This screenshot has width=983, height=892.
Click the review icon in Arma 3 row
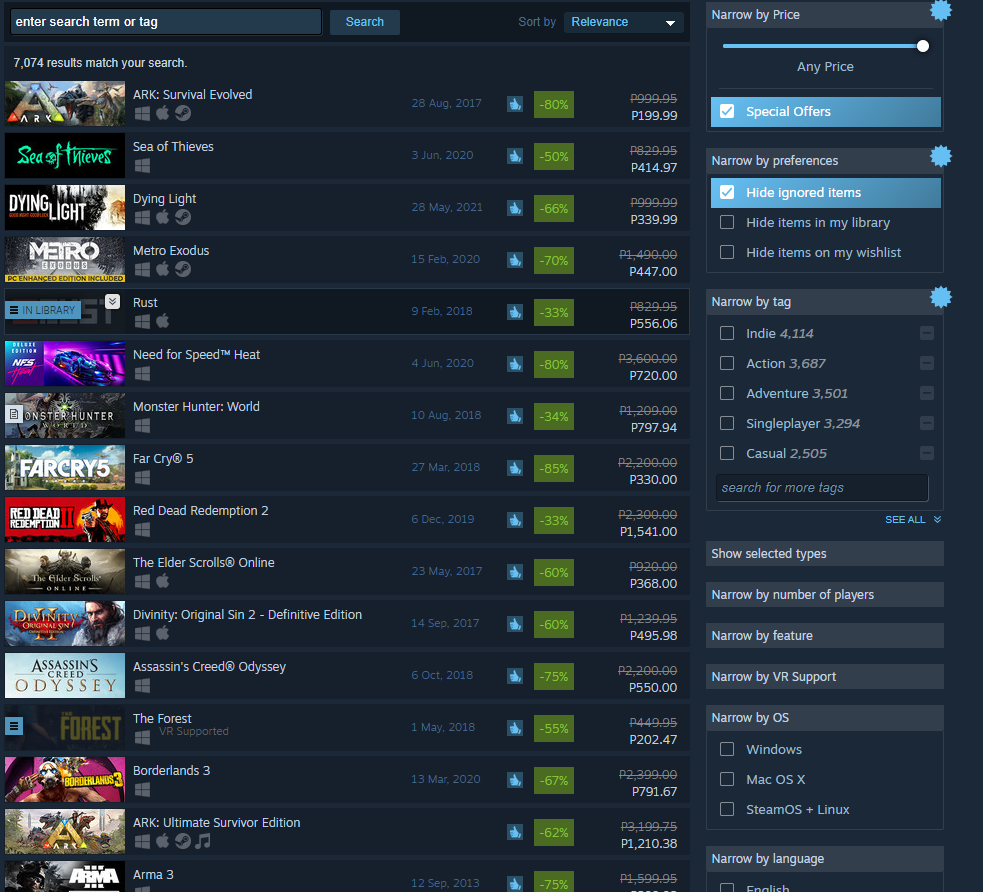point(515,884)
